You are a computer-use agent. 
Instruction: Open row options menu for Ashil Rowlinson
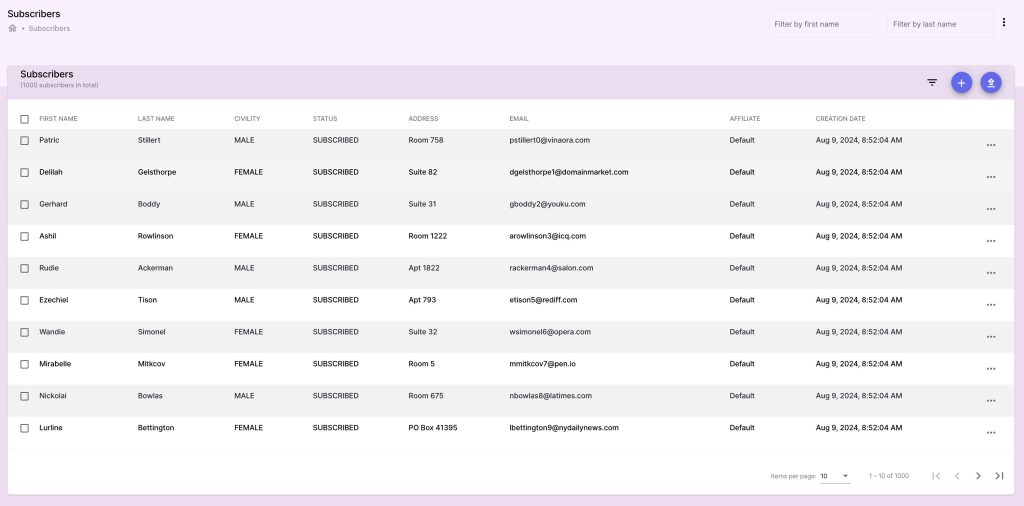click(x=991, y=241)
